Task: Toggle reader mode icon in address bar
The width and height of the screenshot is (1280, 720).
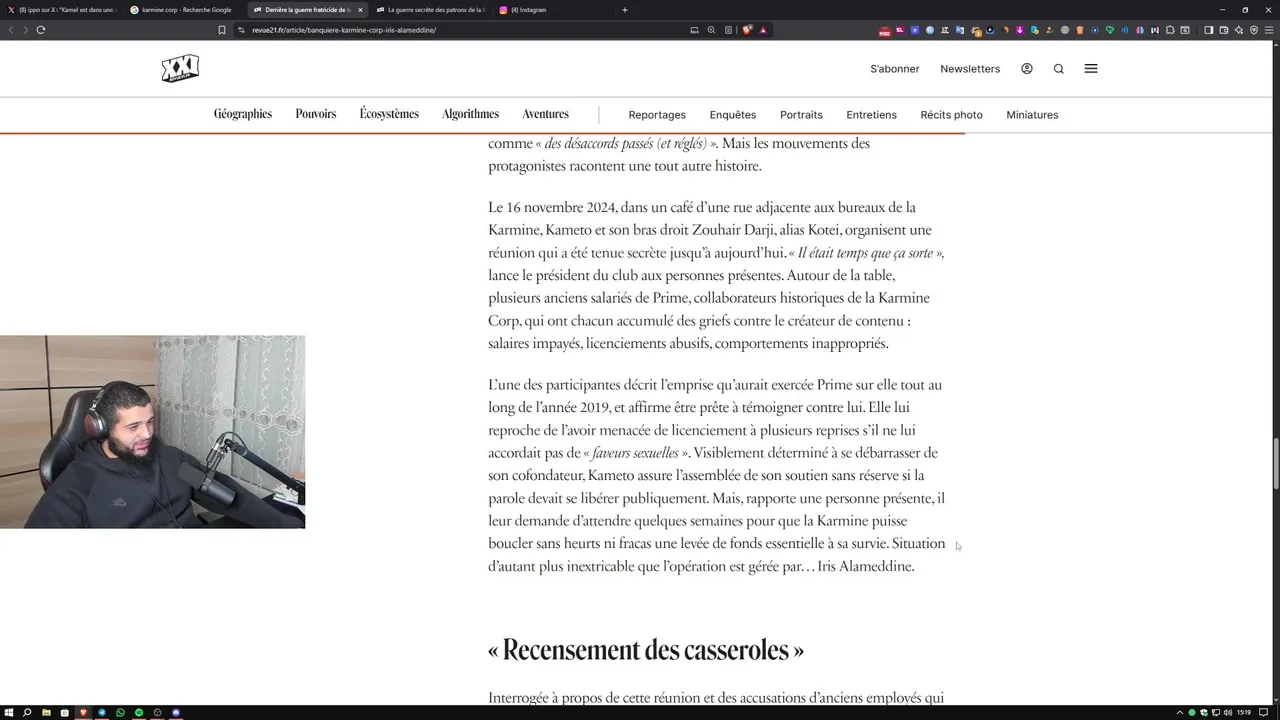Action: pos(728,30)
